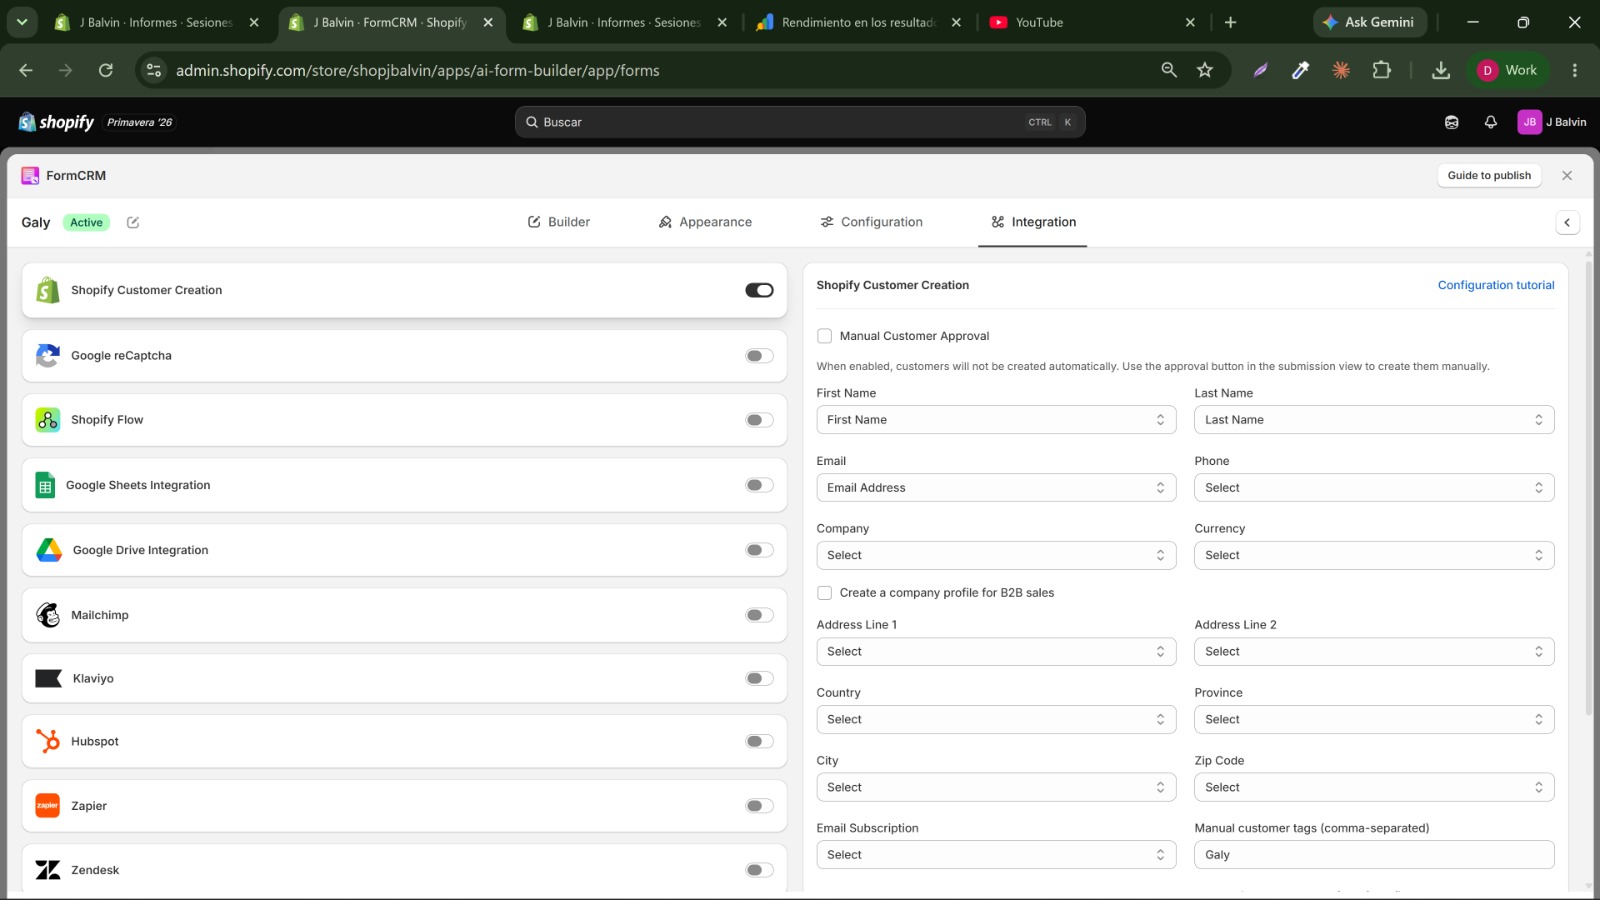
Task: Open the J Balvin account menu
Action: tap(1552, 122)
